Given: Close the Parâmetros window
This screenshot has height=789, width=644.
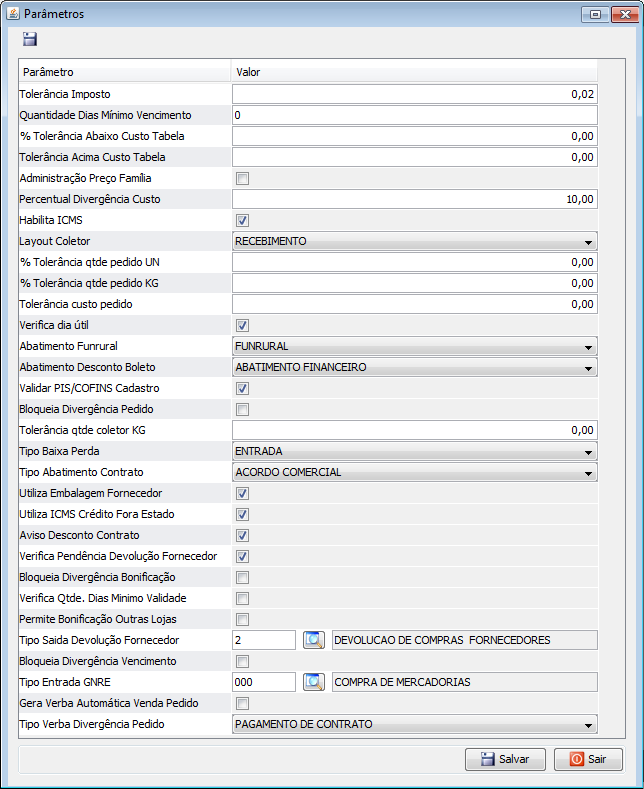Looking at the screenshot, I should (x=625, y=14).
